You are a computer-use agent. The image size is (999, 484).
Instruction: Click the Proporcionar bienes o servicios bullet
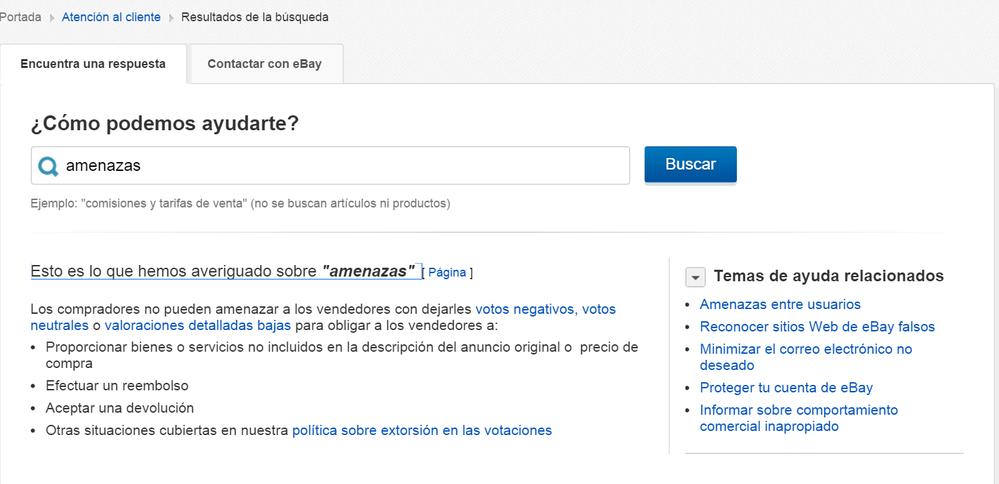(x=341, y=355)
